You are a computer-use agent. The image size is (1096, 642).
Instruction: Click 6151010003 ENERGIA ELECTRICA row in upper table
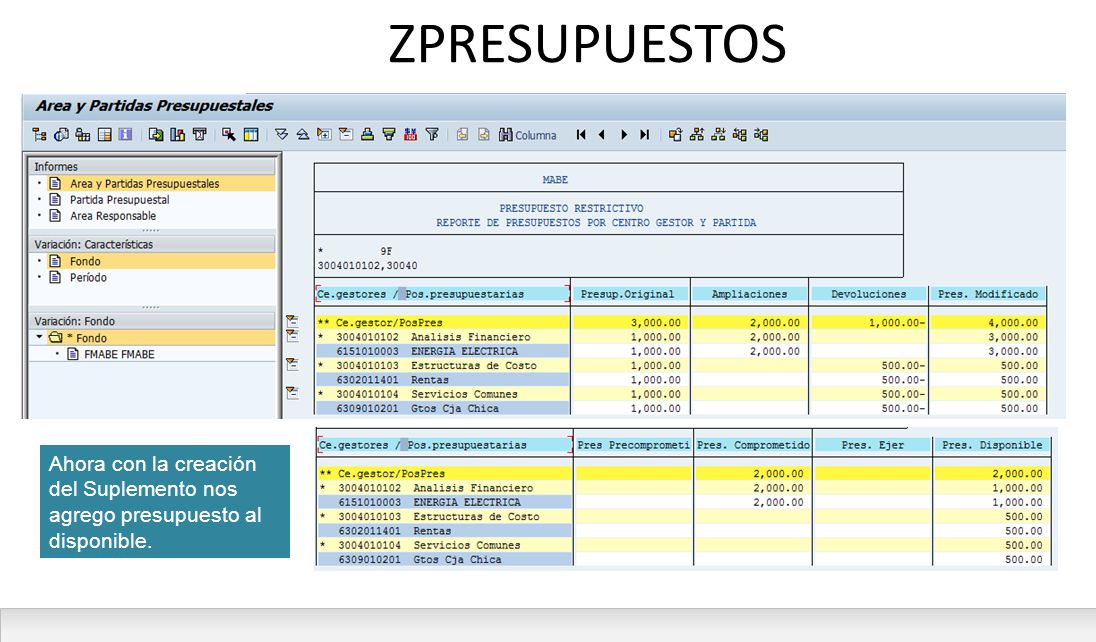coord(442,351)
